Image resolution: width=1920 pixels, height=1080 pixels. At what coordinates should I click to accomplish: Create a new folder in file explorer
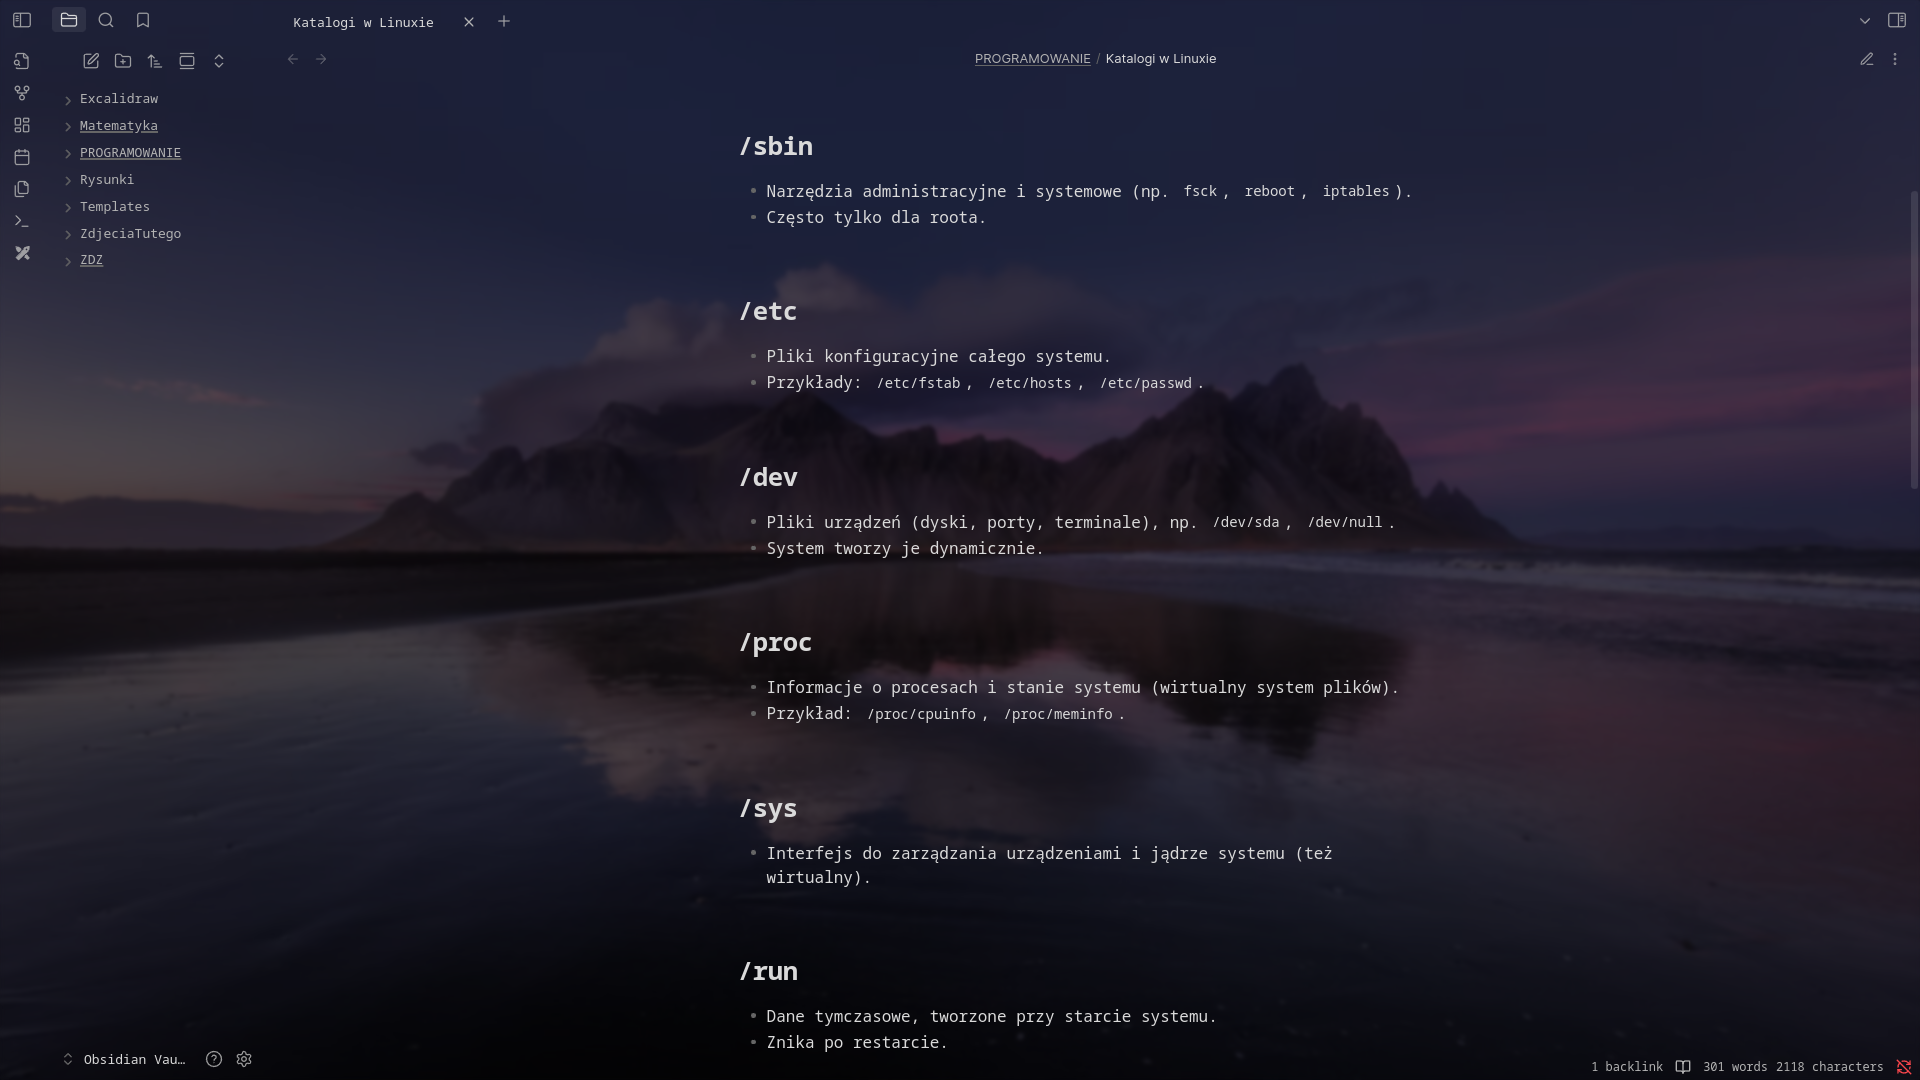(x=123, y=61)
